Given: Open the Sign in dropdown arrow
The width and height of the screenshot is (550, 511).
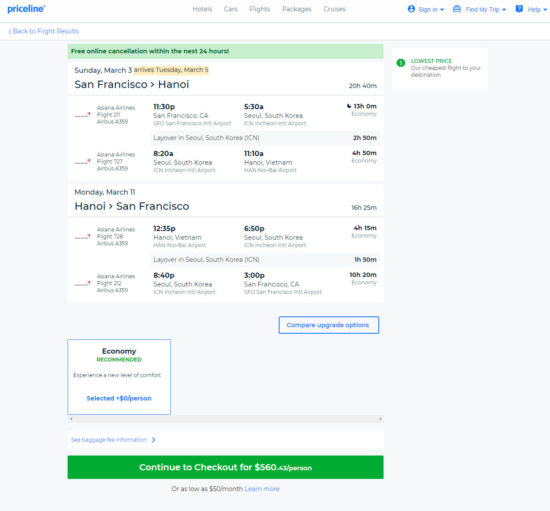Looking at the screenshot, I should click(x=442, y=9).
